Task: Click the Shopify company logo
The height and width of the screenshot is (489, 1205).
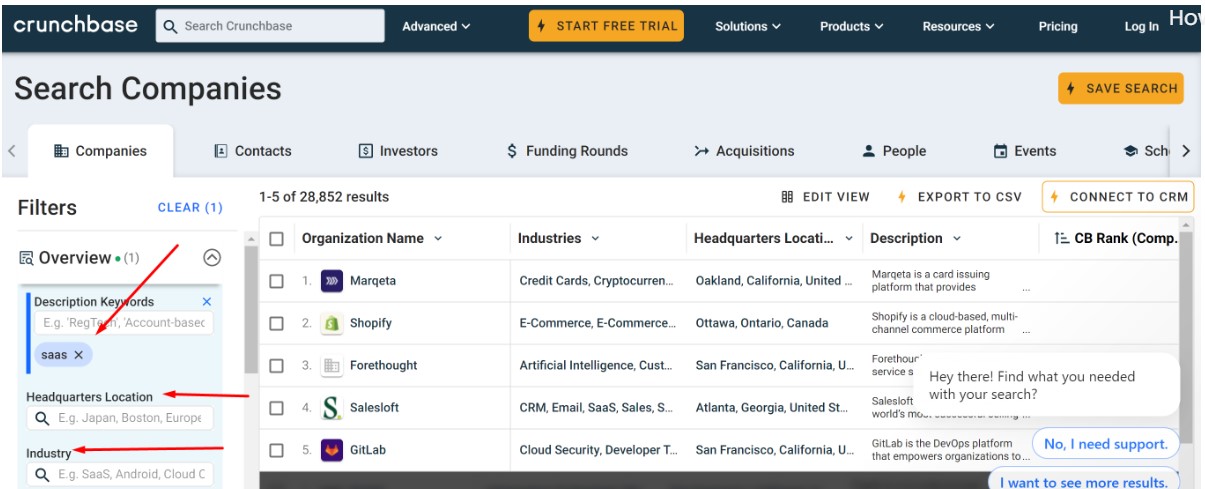Action: coord(332,323)
